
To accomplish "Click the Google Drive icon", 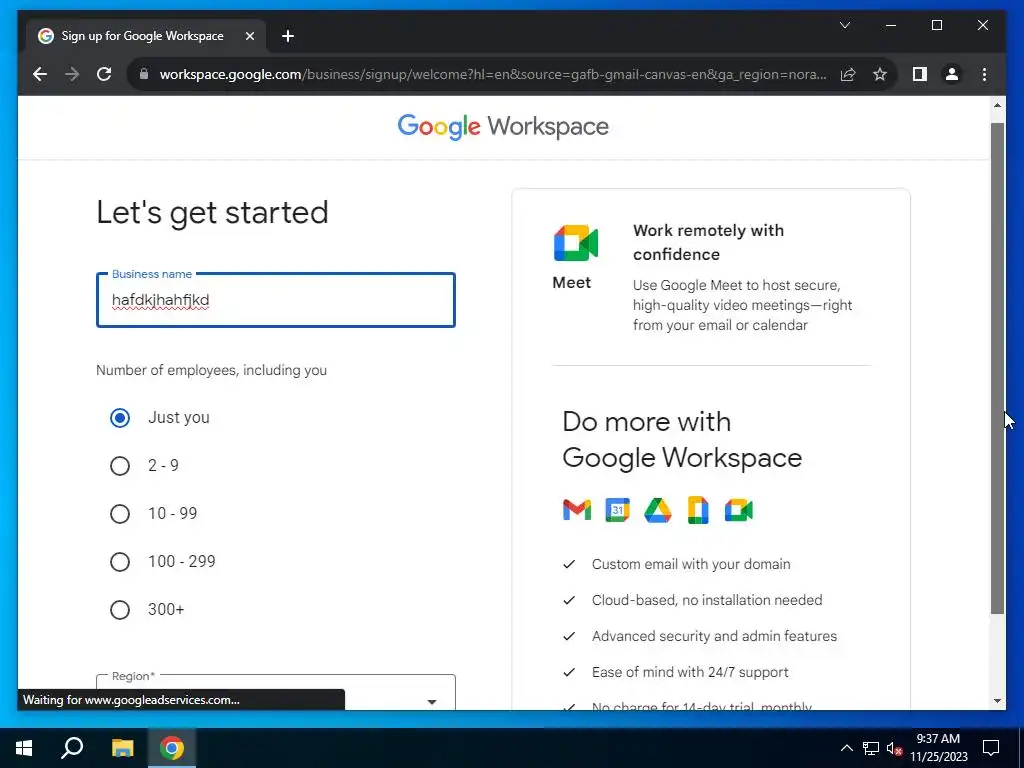I will [658, 510].
